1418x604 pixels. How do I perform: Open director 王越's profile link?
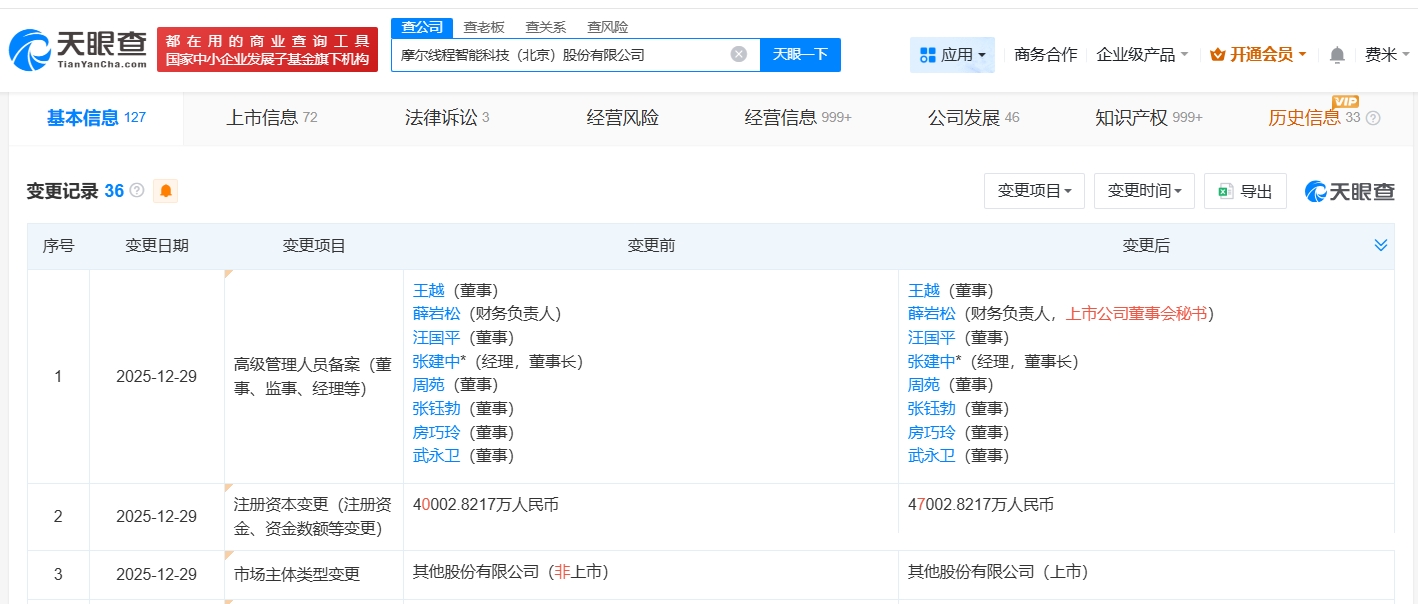[x=427, y=290]
